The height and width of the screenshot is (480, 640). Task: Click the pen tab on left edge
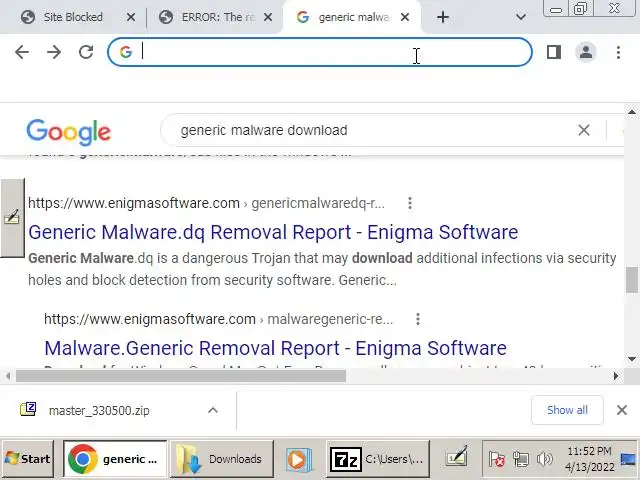(x=12, y=218)
